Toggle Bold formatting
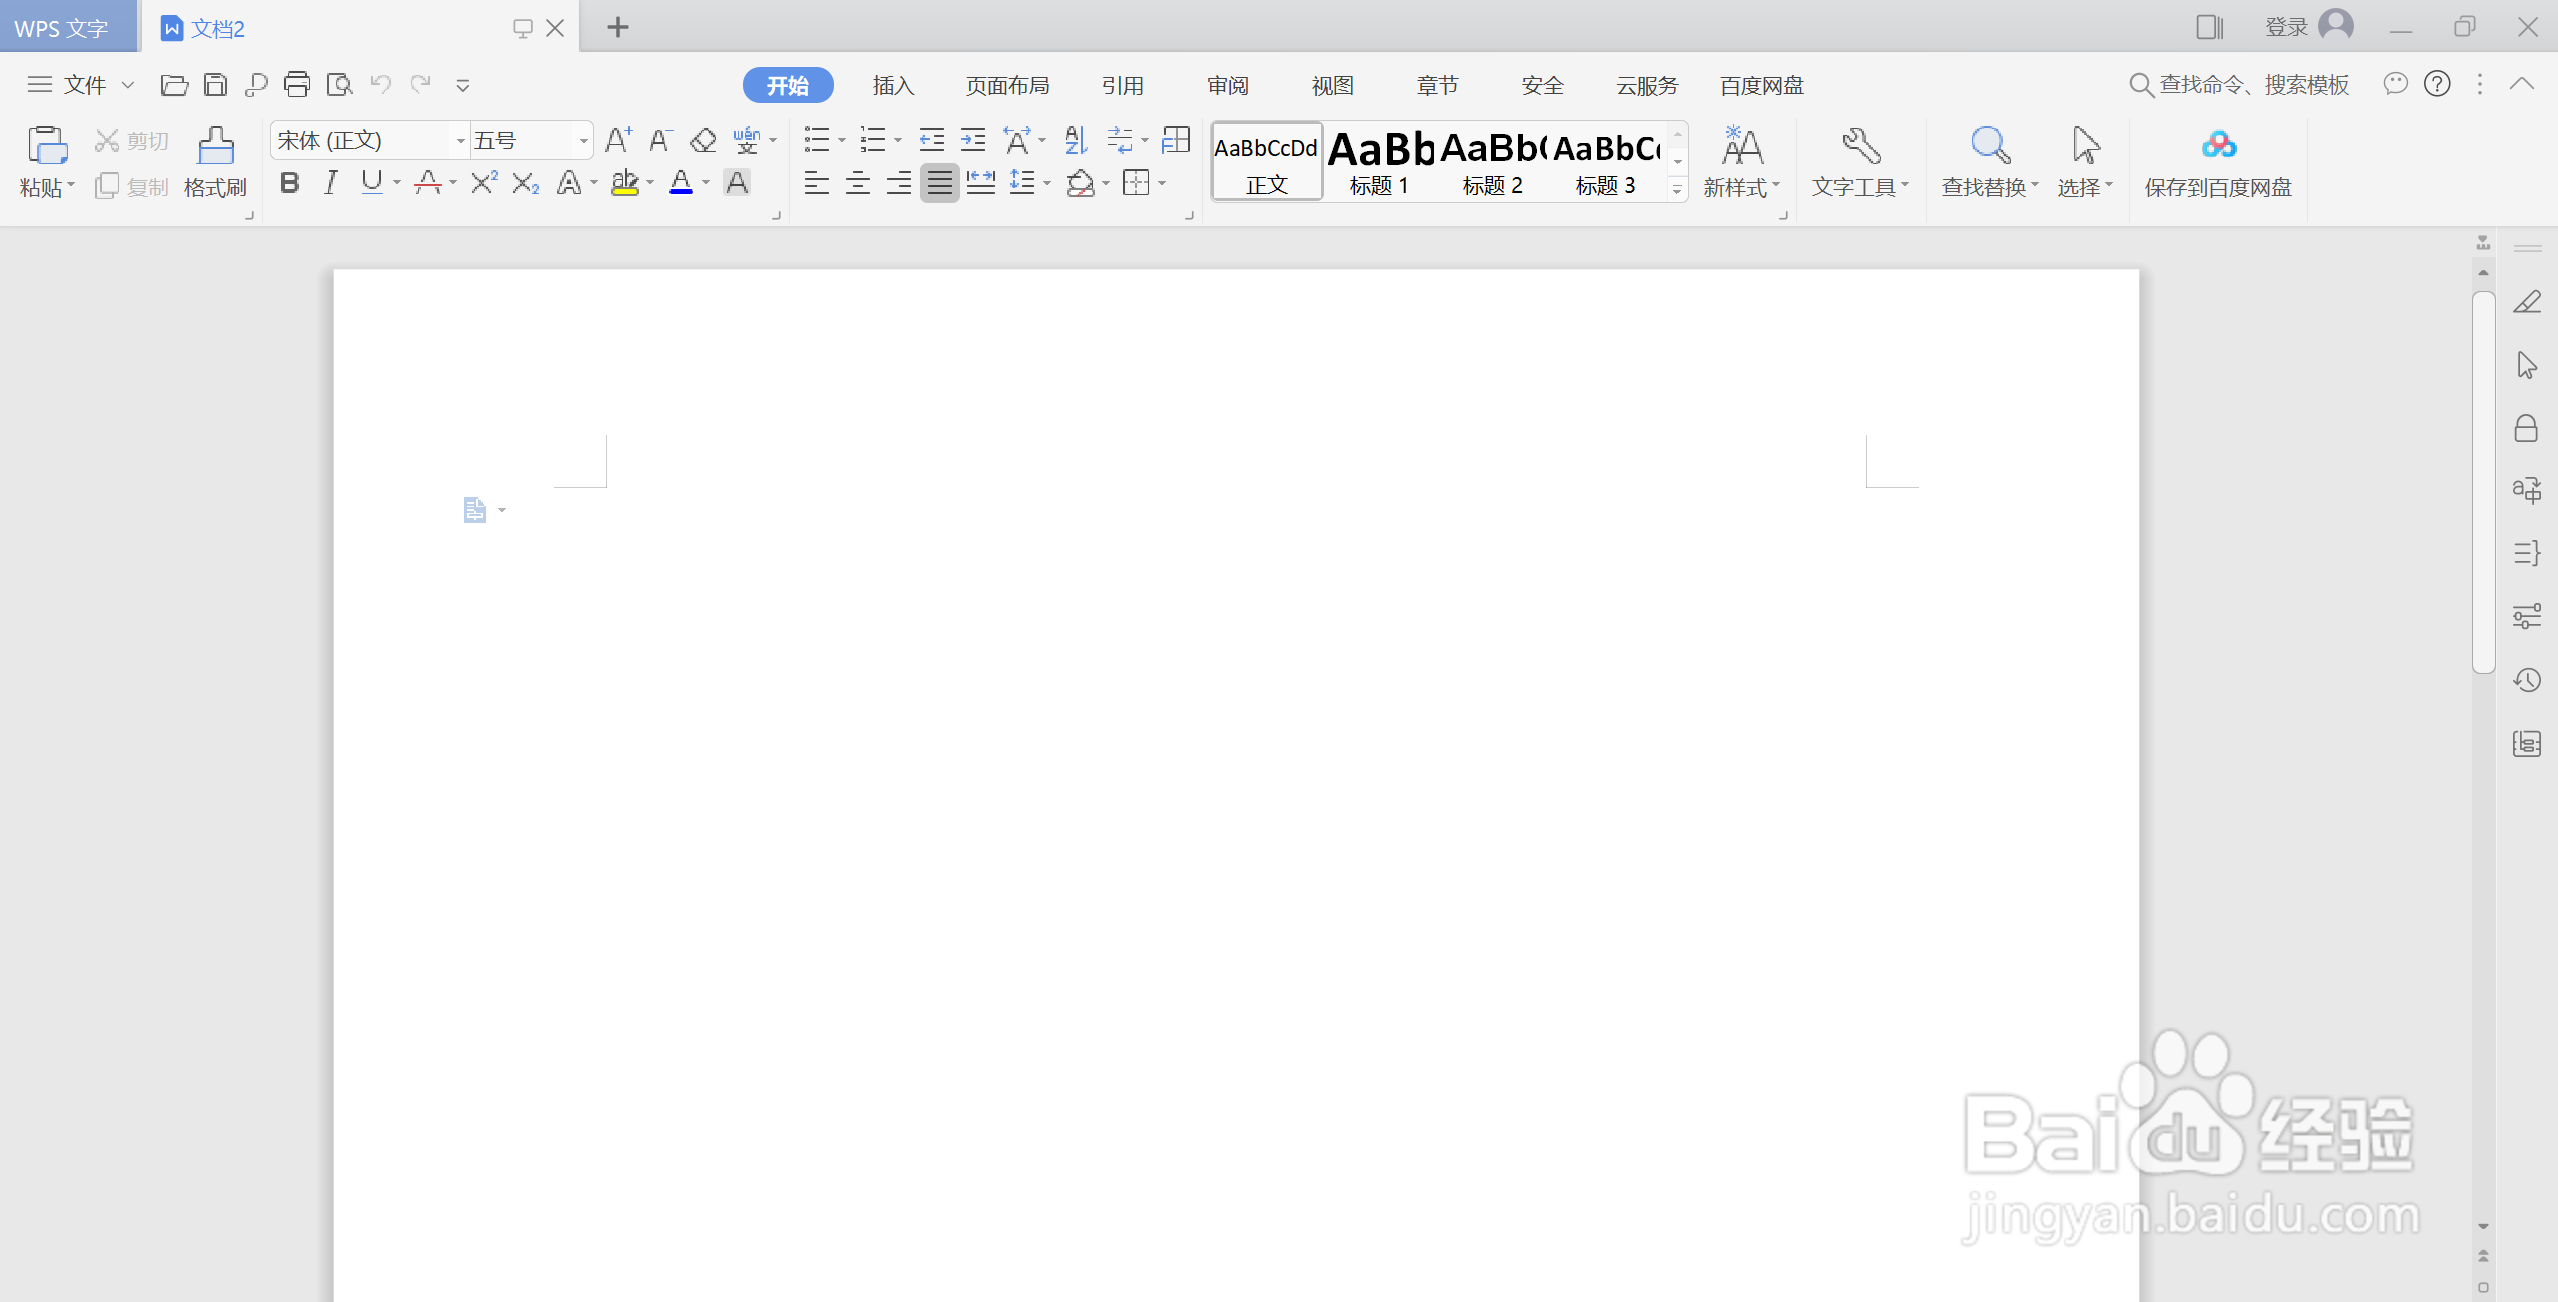This screenshot has width=2558, height=1302. point(290,183)
